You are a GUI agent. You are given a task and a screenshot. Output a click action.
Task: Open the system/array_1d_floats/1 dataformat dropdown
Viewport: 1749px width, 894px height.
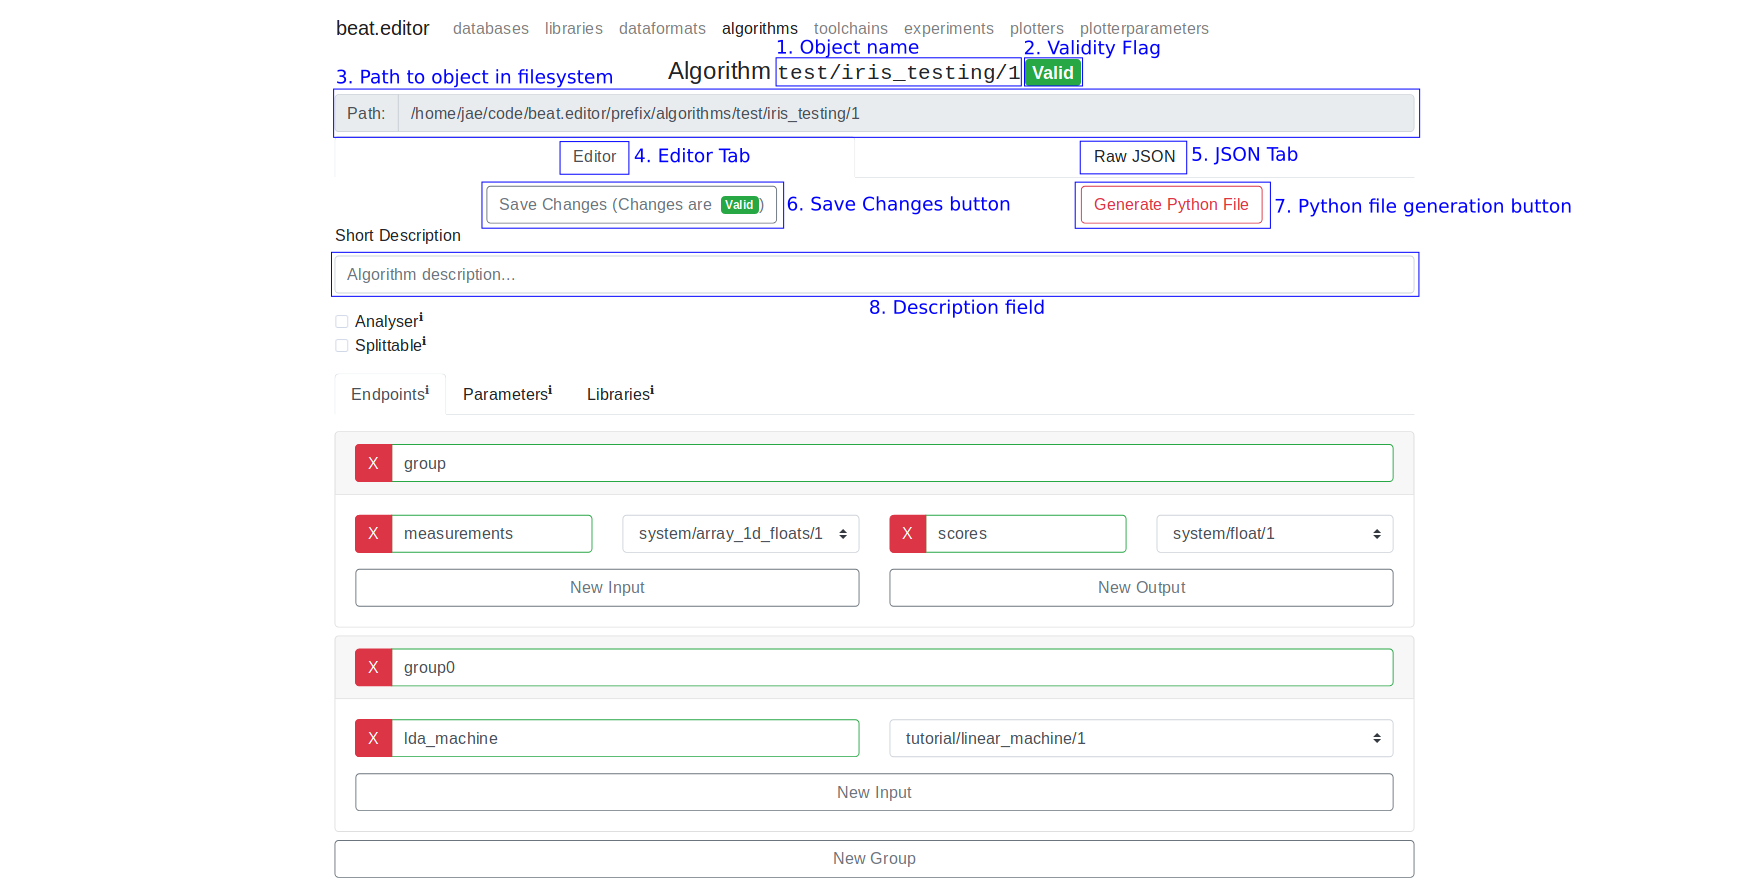coord(740,534)
